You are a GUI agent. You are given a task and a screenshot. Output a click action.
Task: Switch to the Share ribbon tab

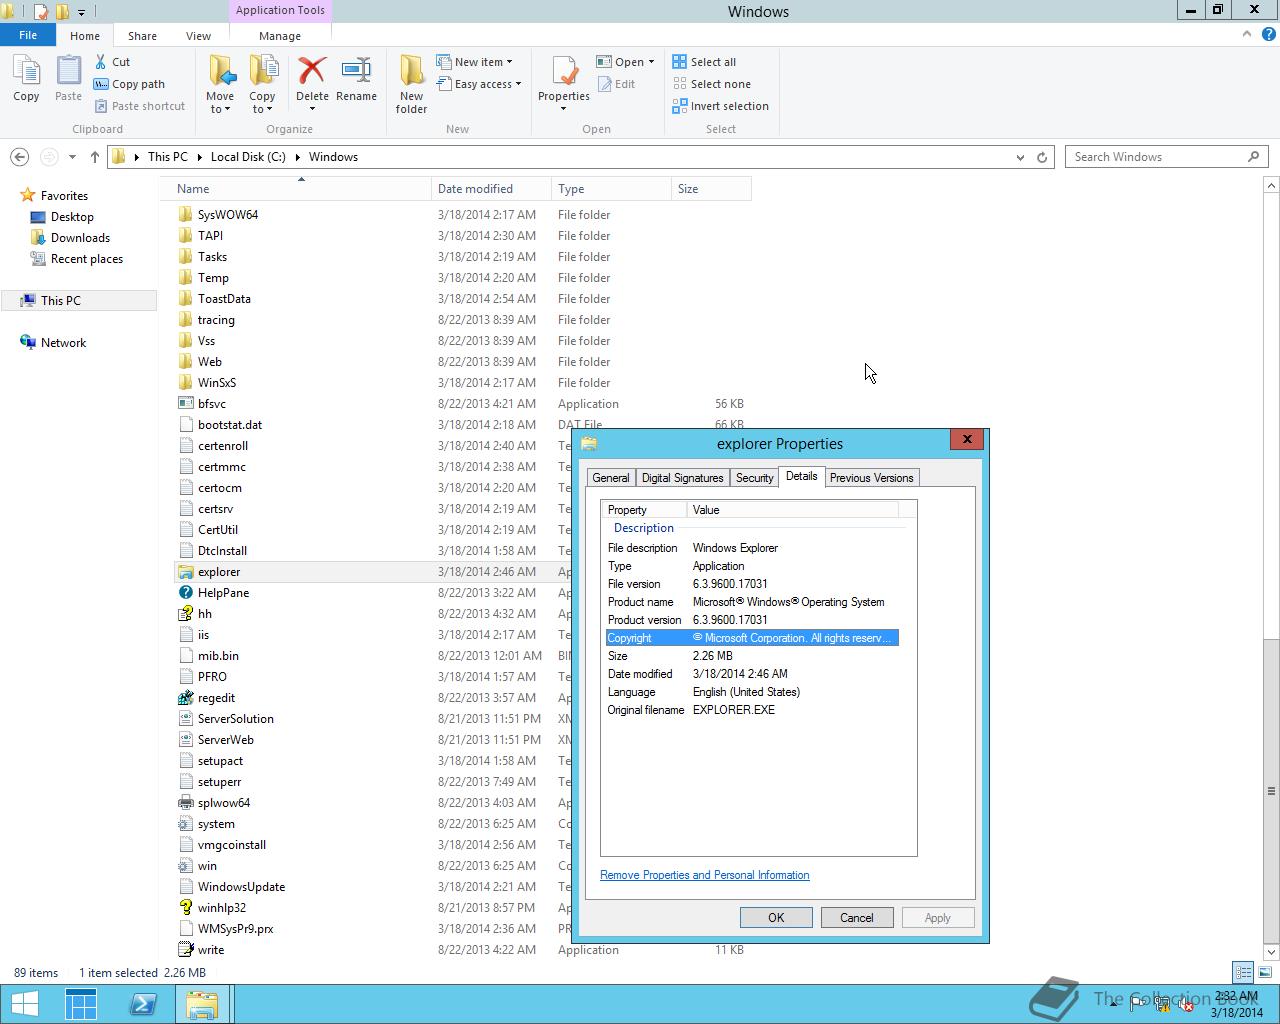tap(142, 36)
